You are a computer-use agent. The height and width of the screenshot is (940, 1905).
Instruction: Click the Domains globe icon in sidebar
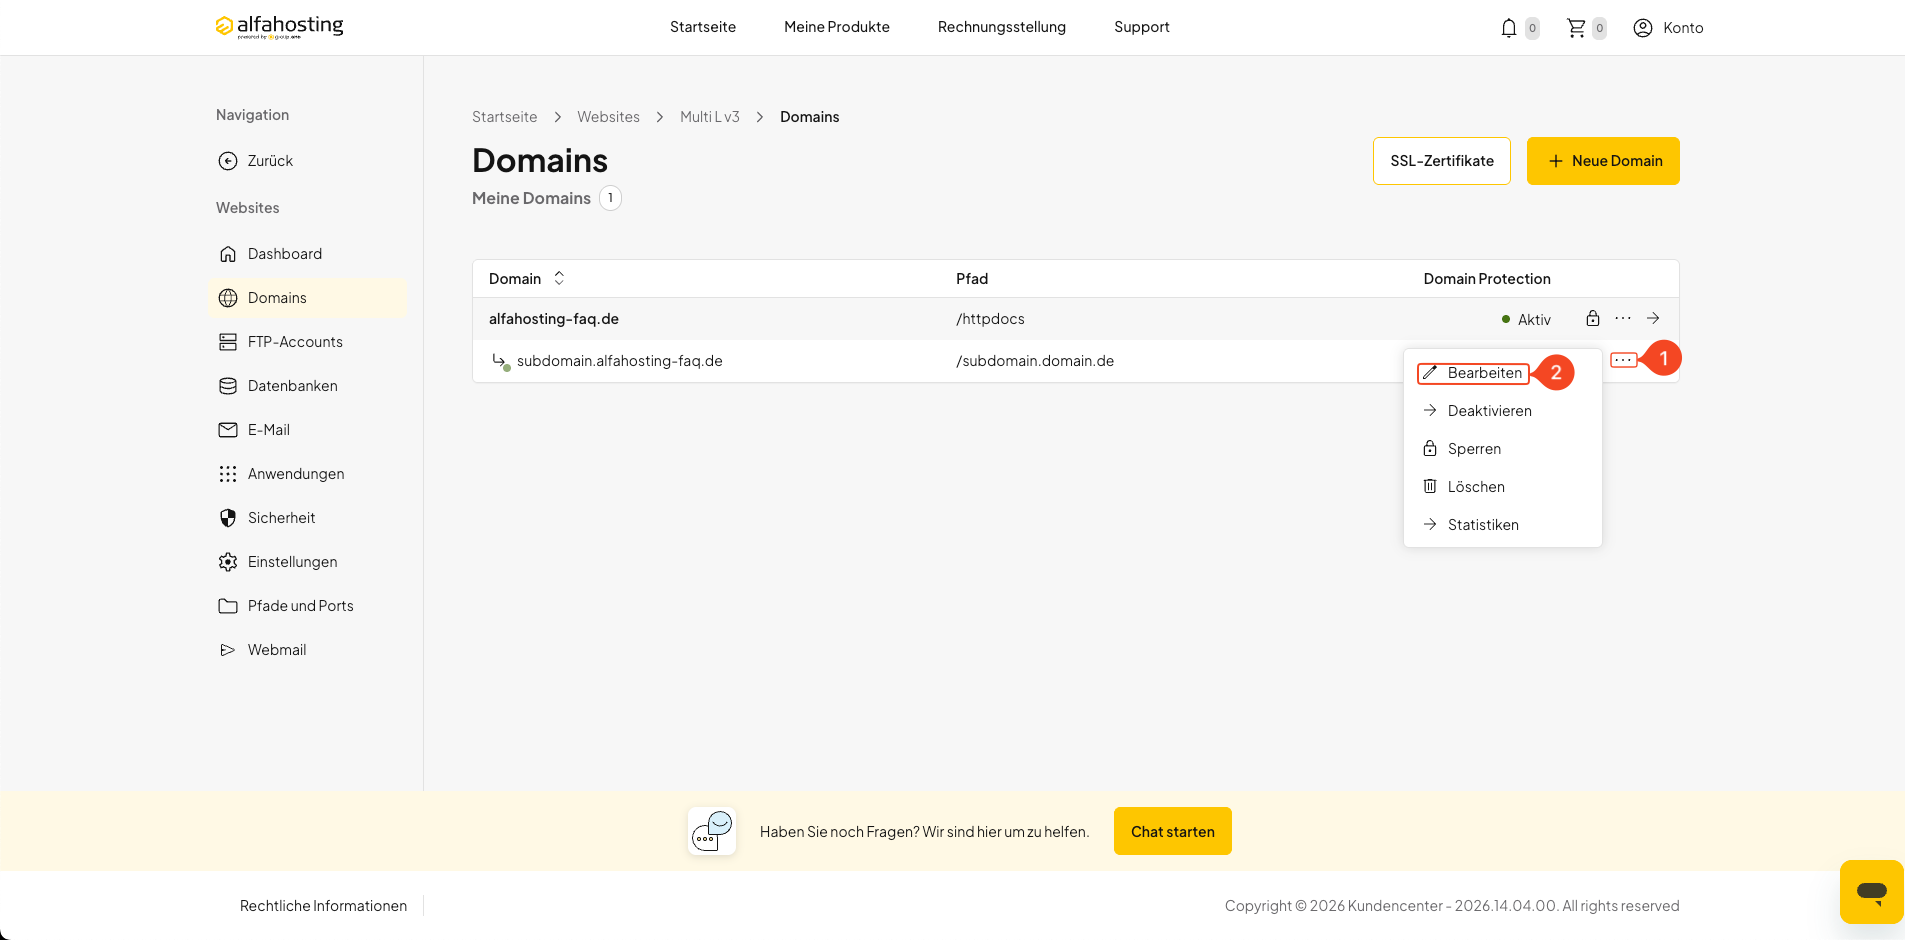228,298
